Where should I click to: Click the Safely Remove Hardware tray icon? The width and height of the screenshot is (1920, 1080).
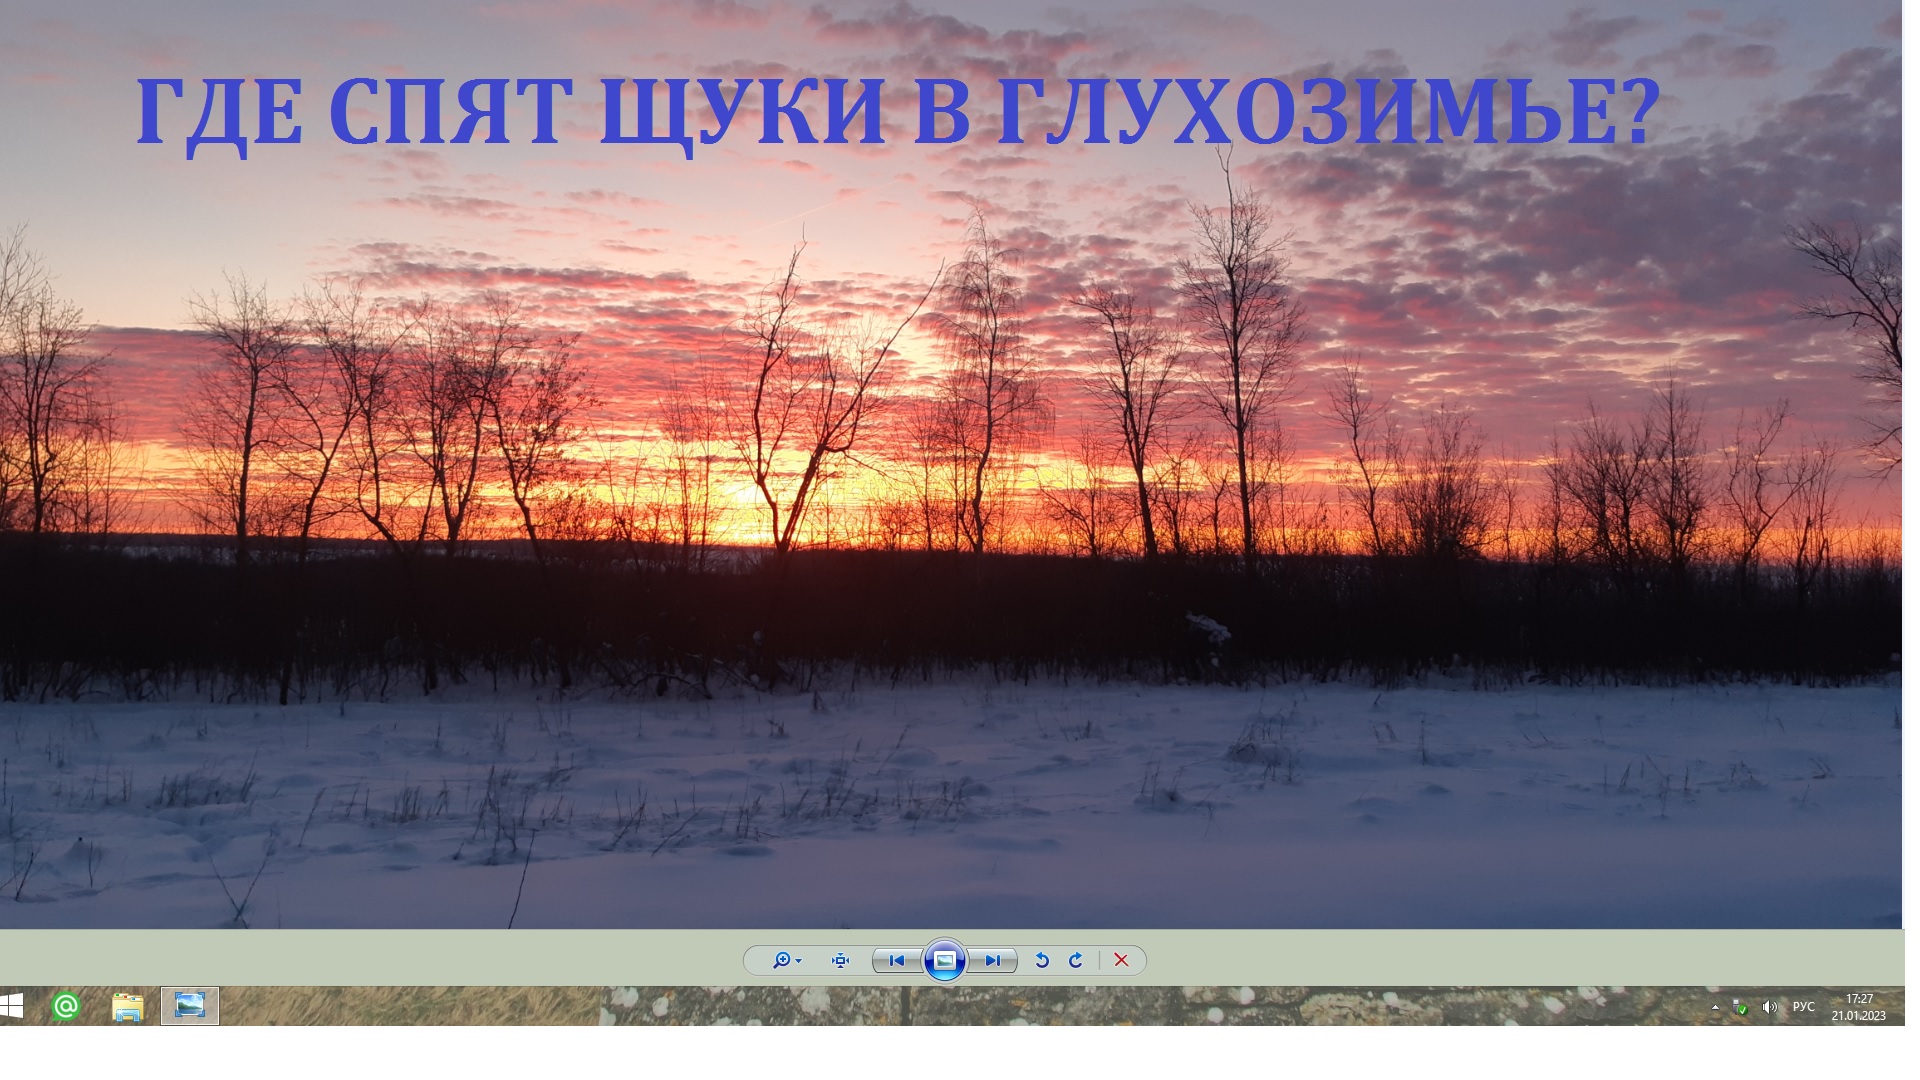(1741, 1008)
